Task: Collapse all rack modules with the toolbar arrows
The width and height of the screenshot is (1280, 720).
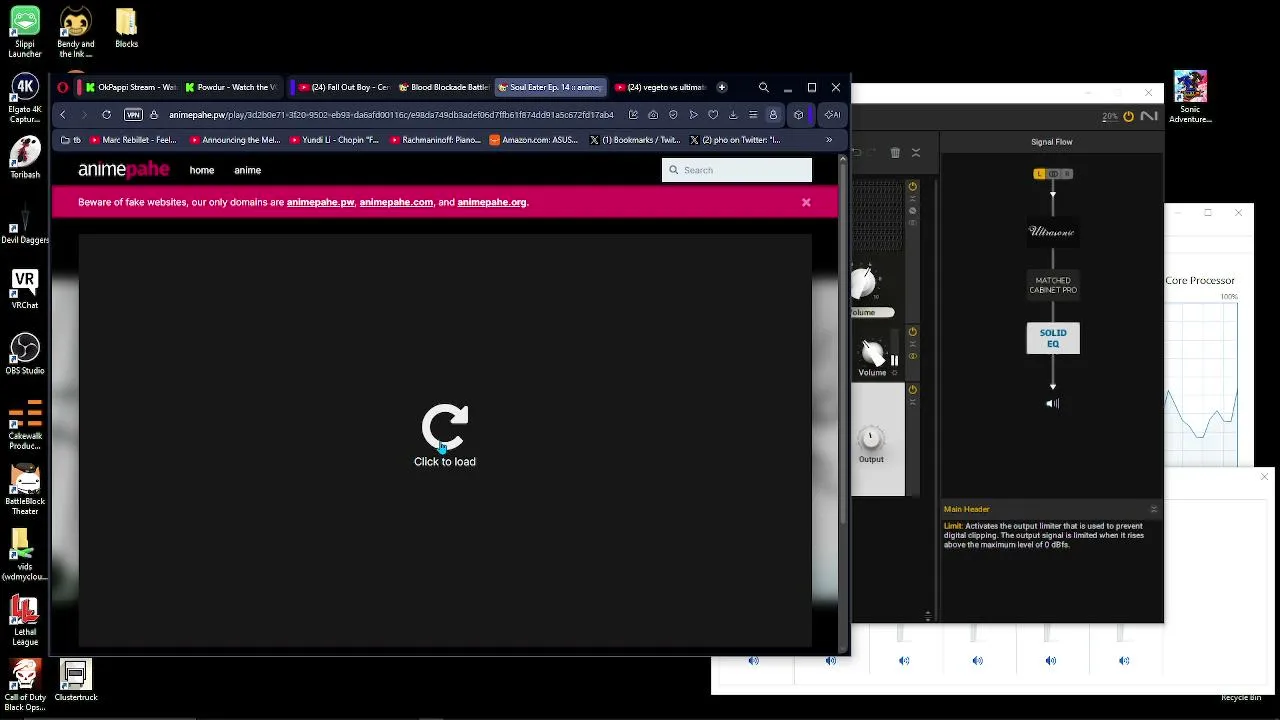Action: 916,153
